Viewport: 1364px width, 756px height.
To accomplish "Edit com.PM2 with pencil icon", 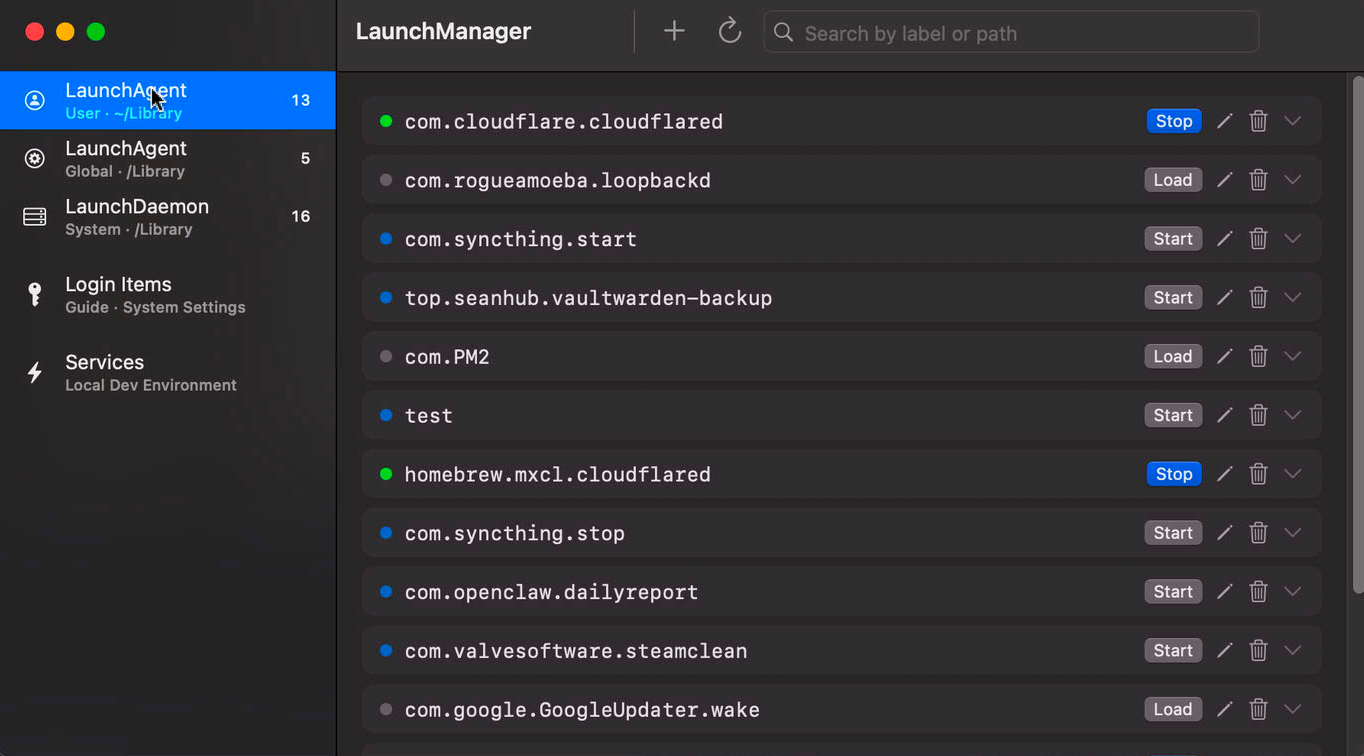I will tap(1224, 357).
